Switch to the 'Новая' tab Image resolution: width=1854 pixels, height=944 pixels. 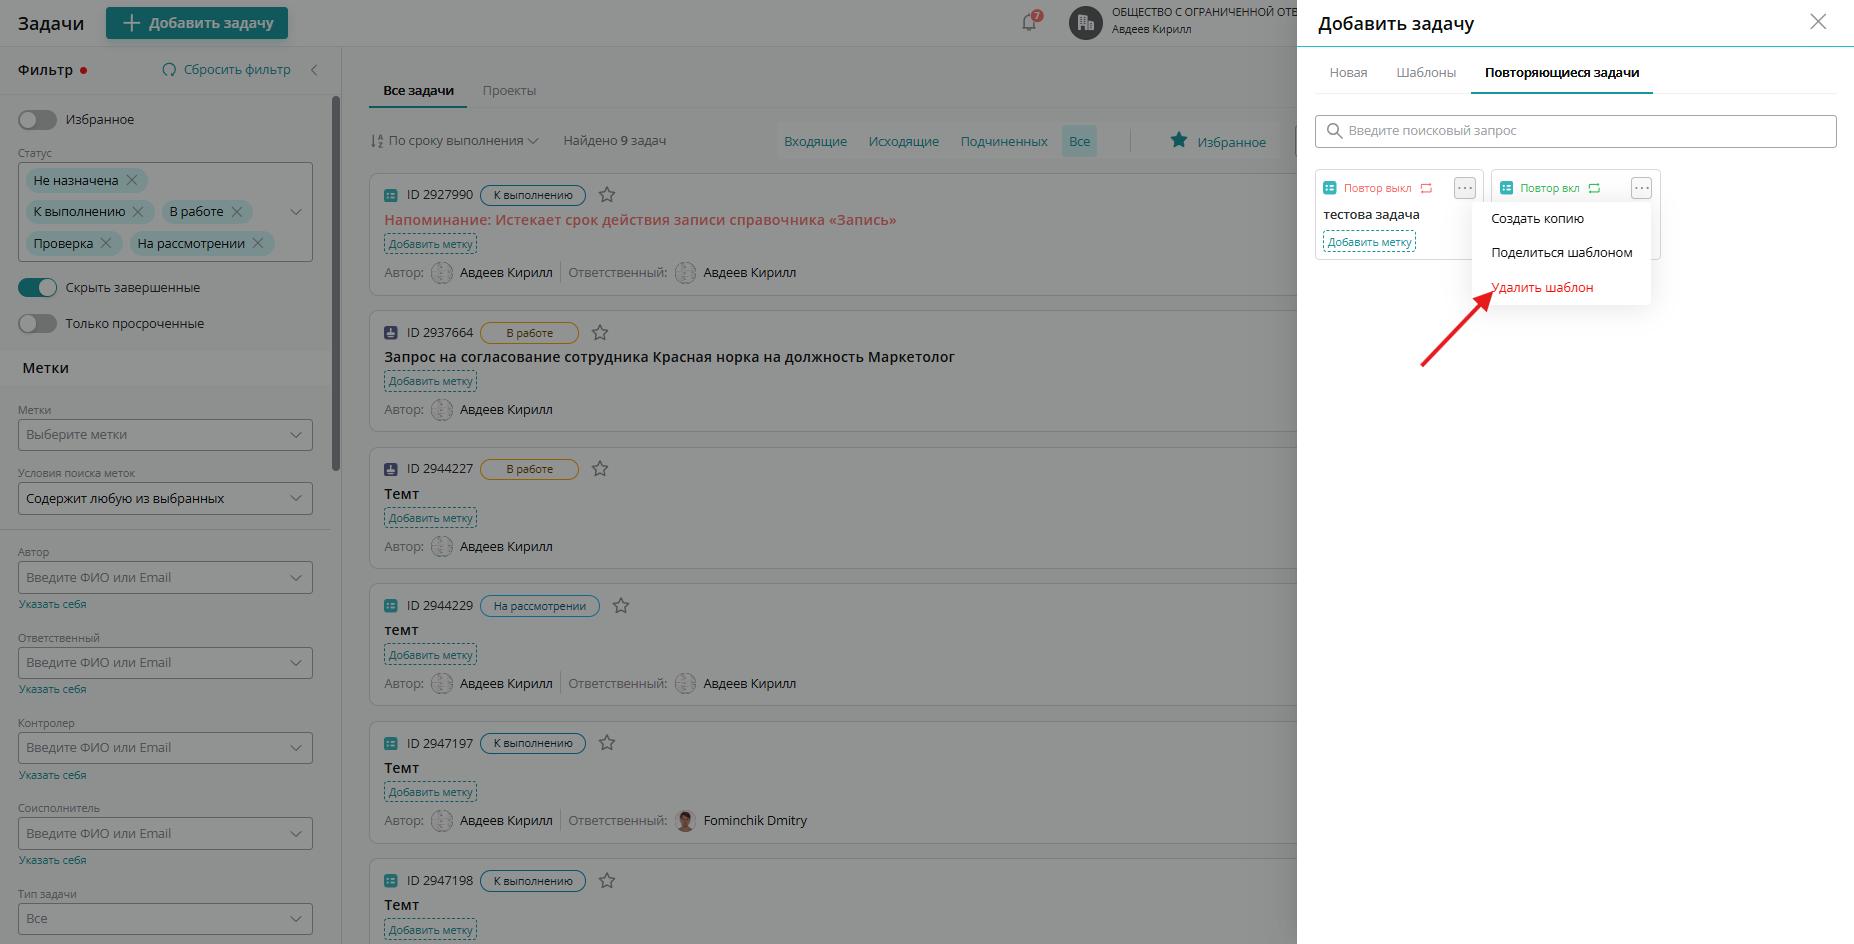click(x=1348, y=73)
